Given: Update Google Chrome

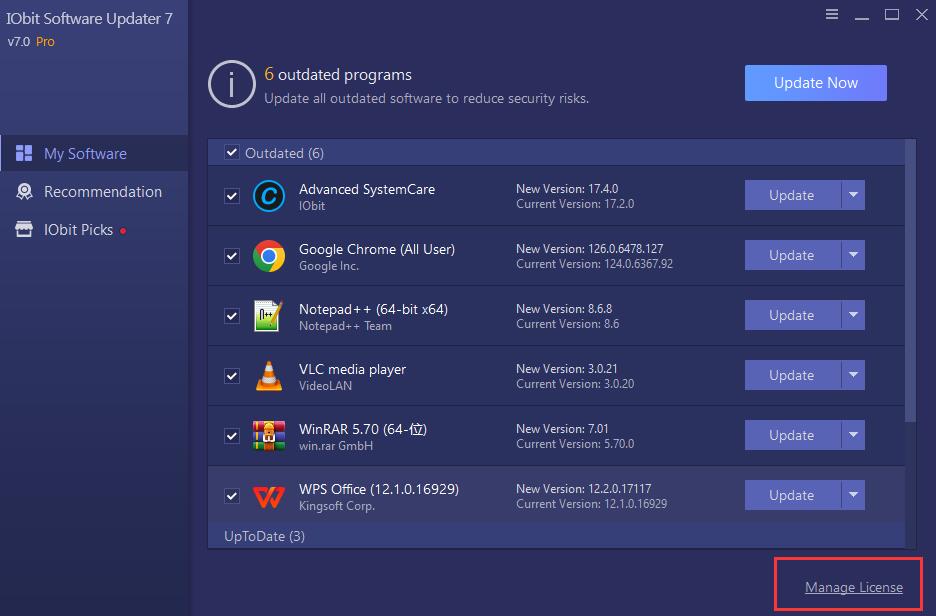Looking at the screenshot, I should coord(792,255).
